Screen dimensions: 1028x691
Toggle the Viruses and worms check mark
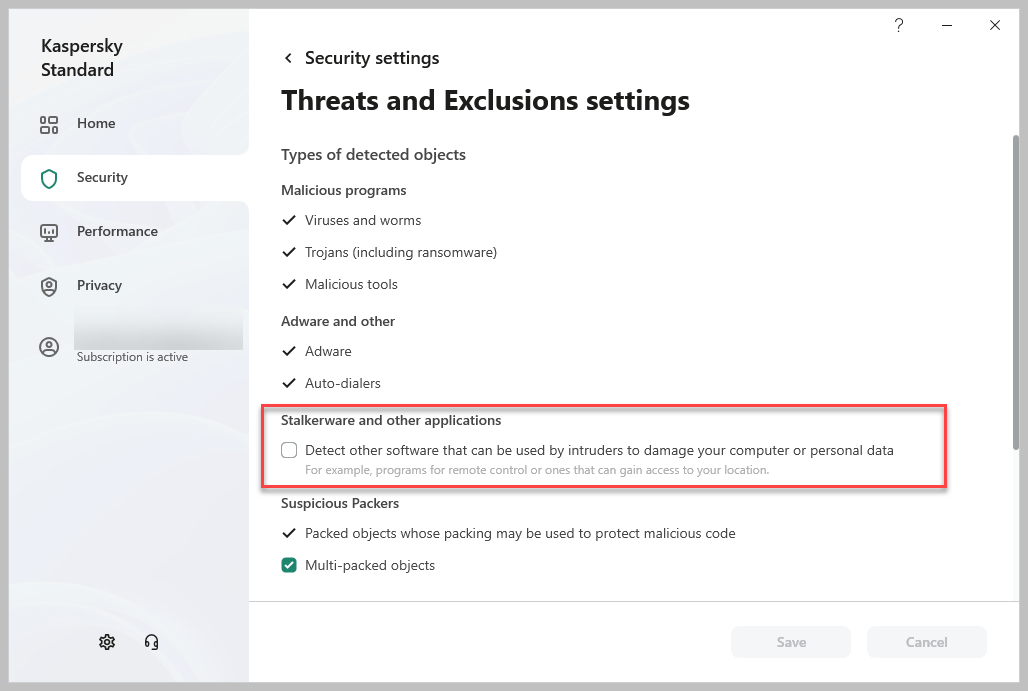pyautogui.click(x=289, y=220)
